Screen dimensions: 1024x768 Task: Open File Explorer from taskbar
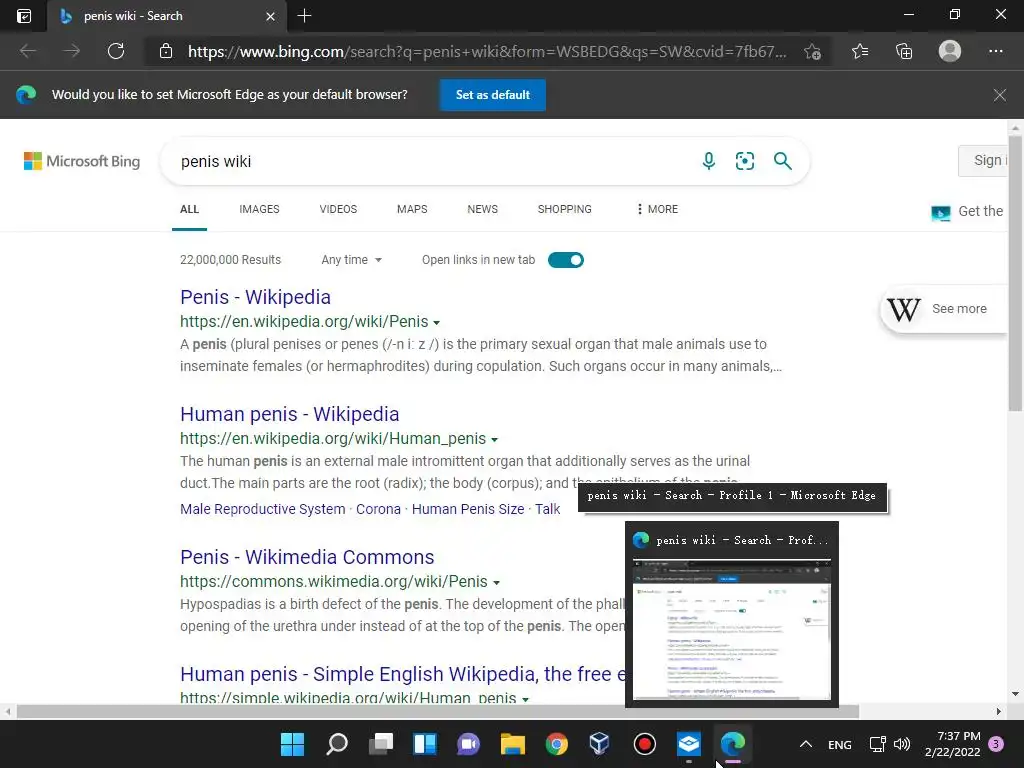point(513,744)
